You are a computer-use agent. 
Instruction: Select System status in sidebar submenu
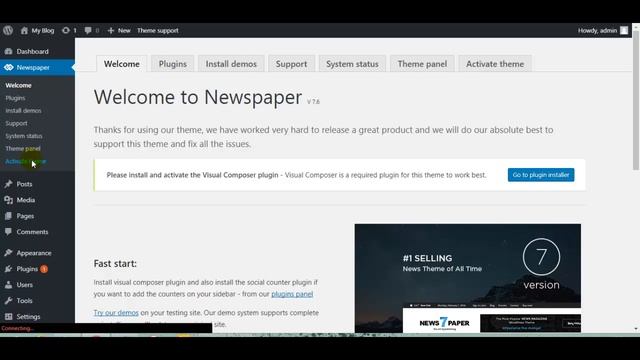pos(24,136)
